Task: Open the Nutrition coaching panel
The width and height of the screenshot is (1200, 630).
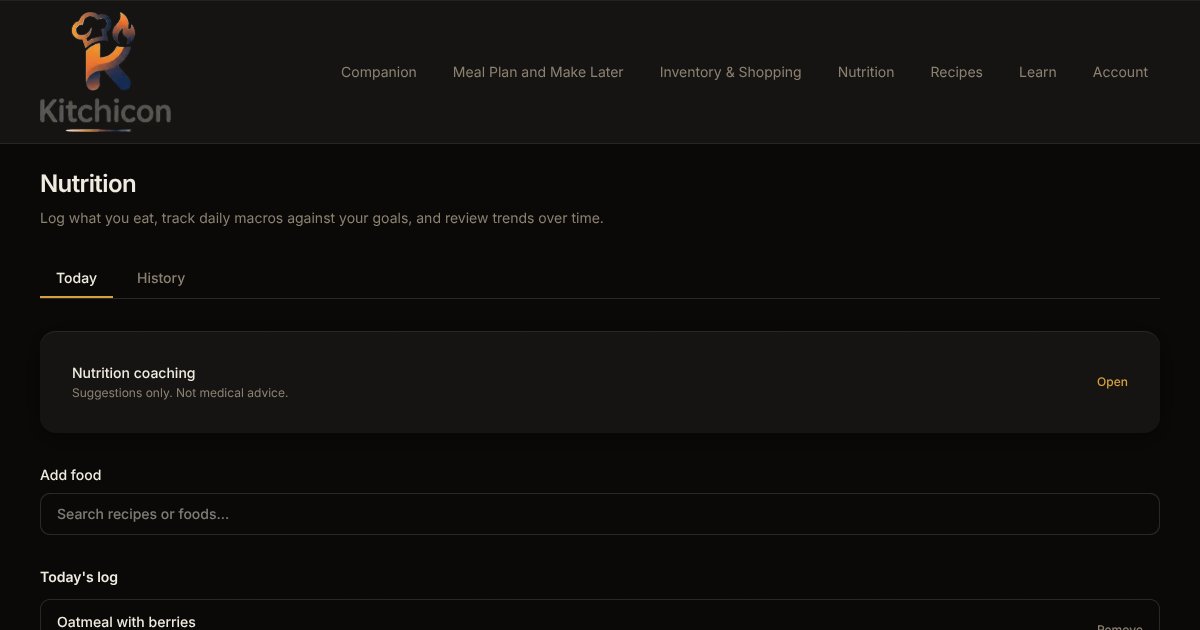Action: click(1112, 382)
